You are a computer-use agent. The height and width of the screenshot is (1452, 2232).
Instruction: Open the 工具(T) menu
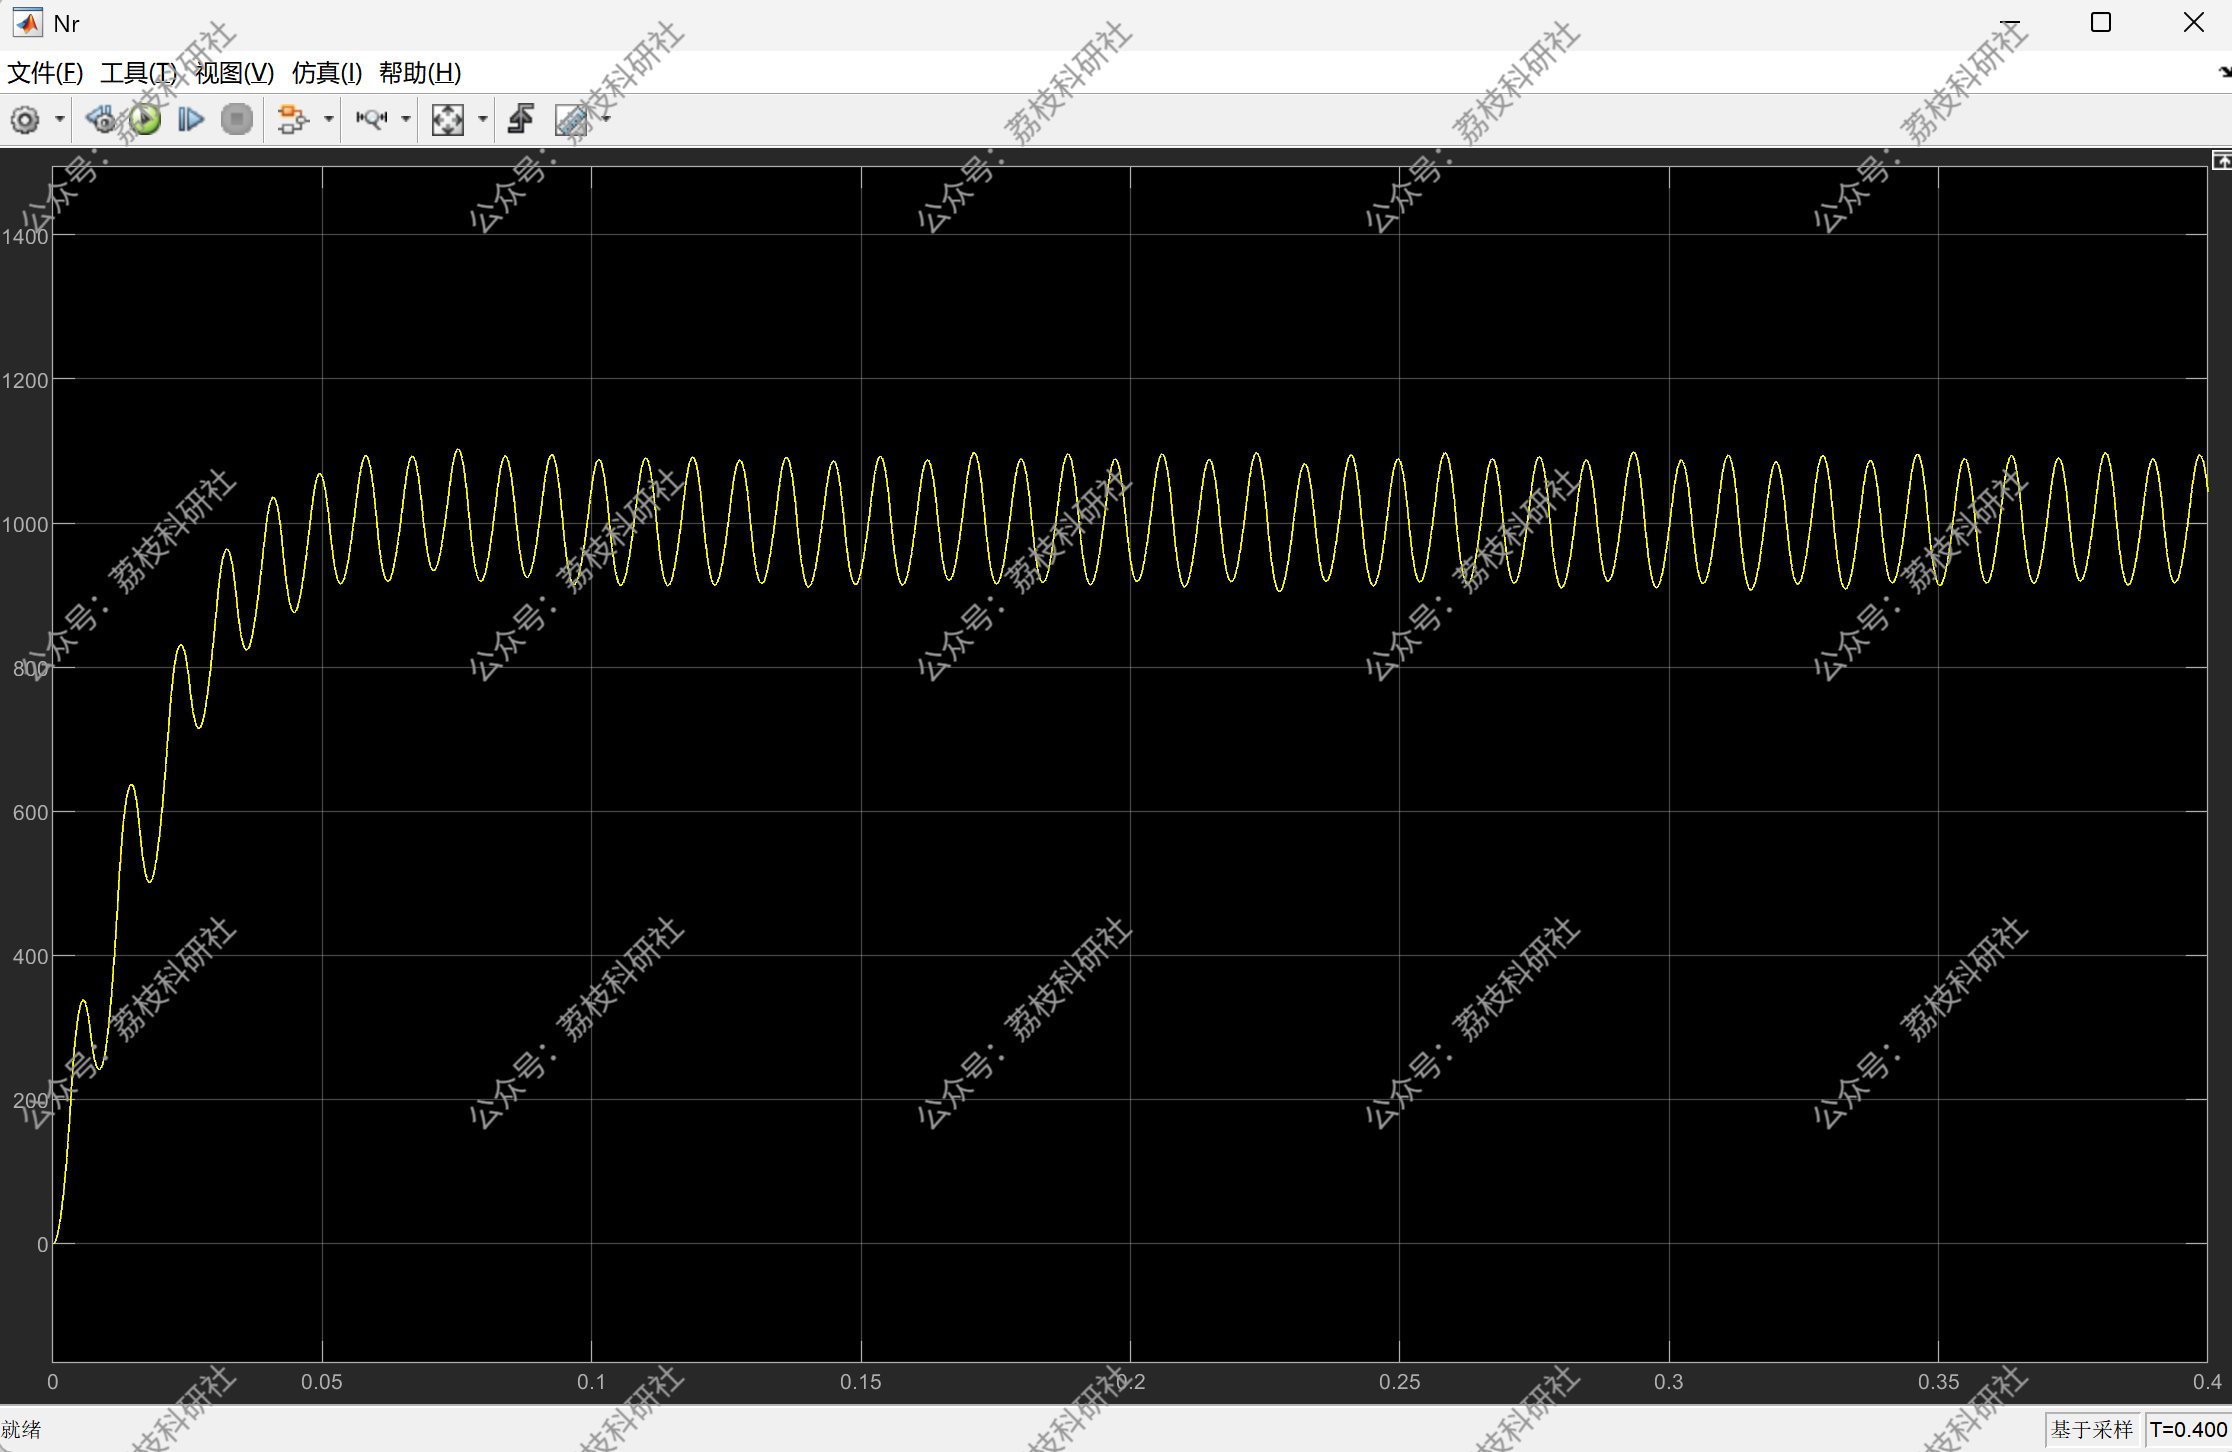coord(138,73)
